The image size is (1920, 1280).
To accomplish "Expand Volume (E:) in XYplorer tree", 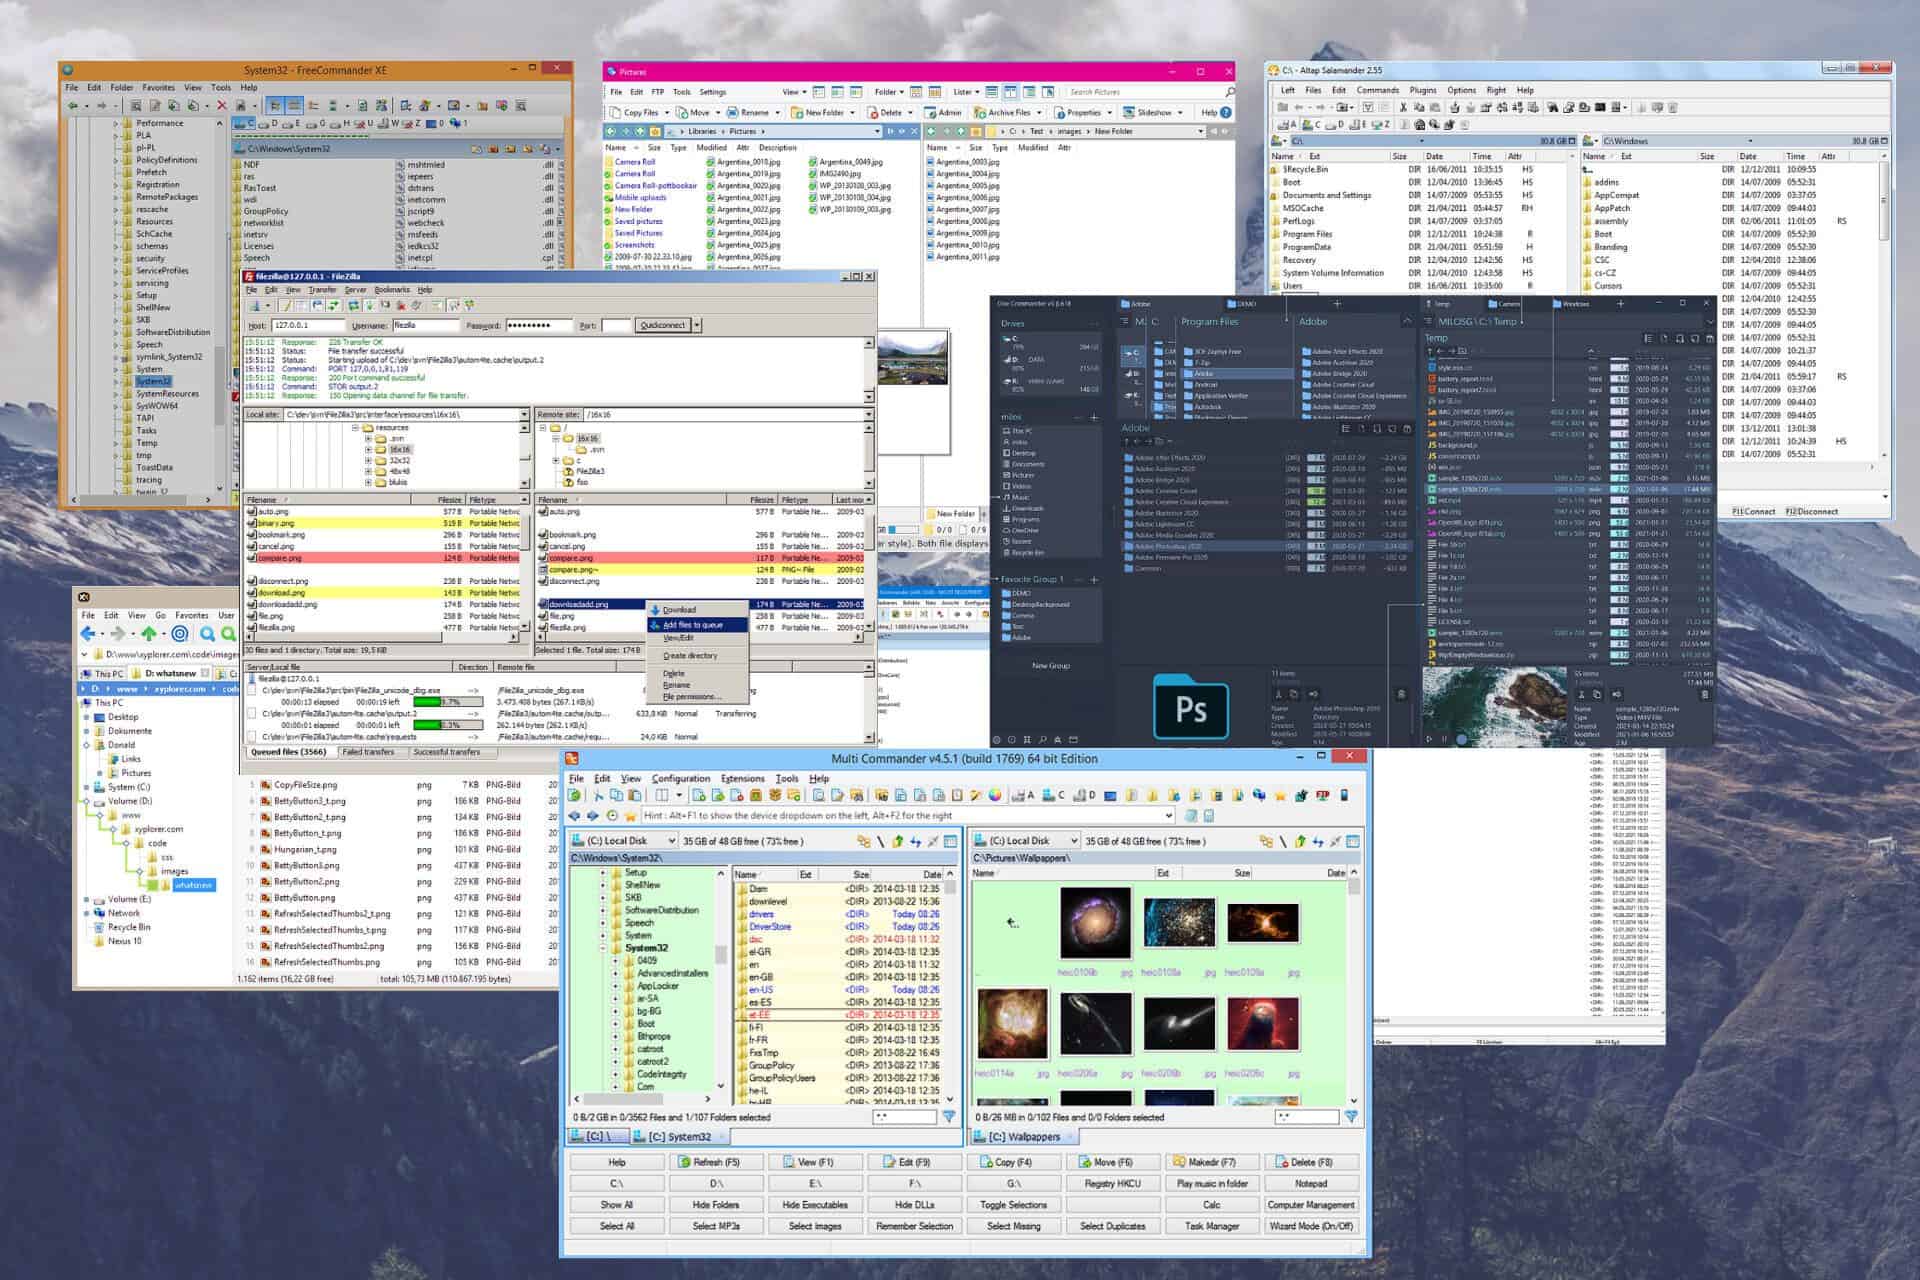I will (x=87, y=899).
